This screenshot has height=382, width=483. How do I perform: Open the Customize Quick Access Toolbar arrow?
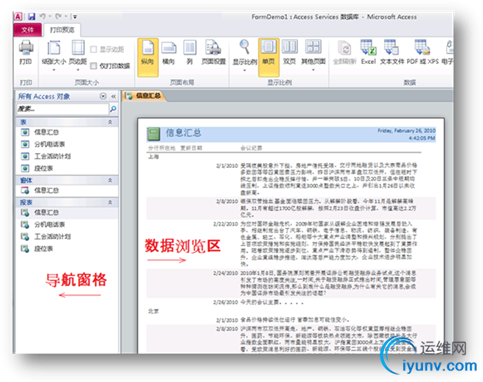(75, 16)
